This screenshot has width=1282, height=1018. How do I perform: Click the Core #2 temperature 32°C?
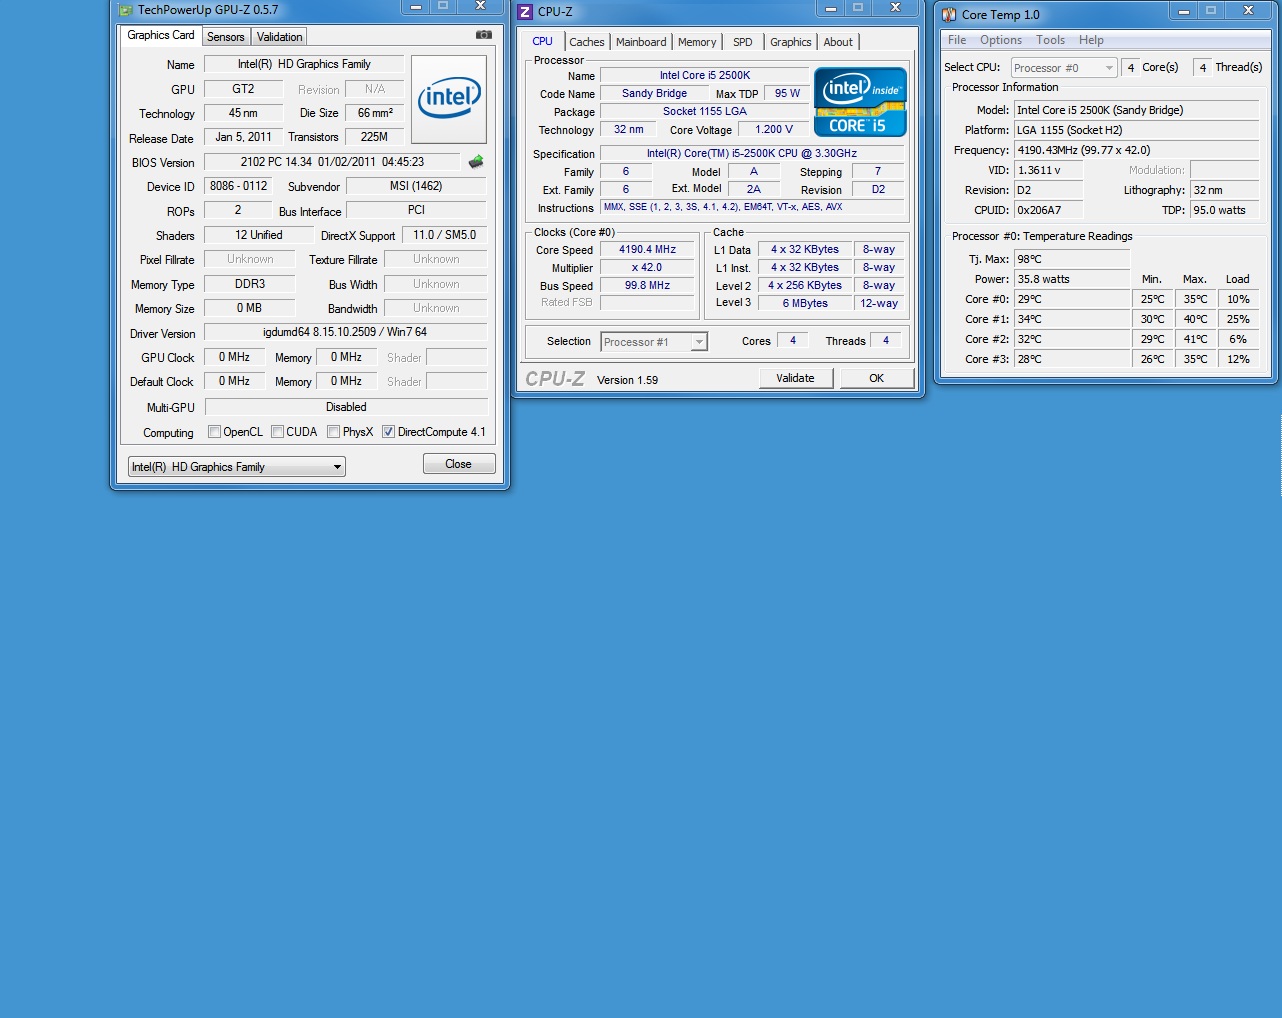pos(1072,339)
